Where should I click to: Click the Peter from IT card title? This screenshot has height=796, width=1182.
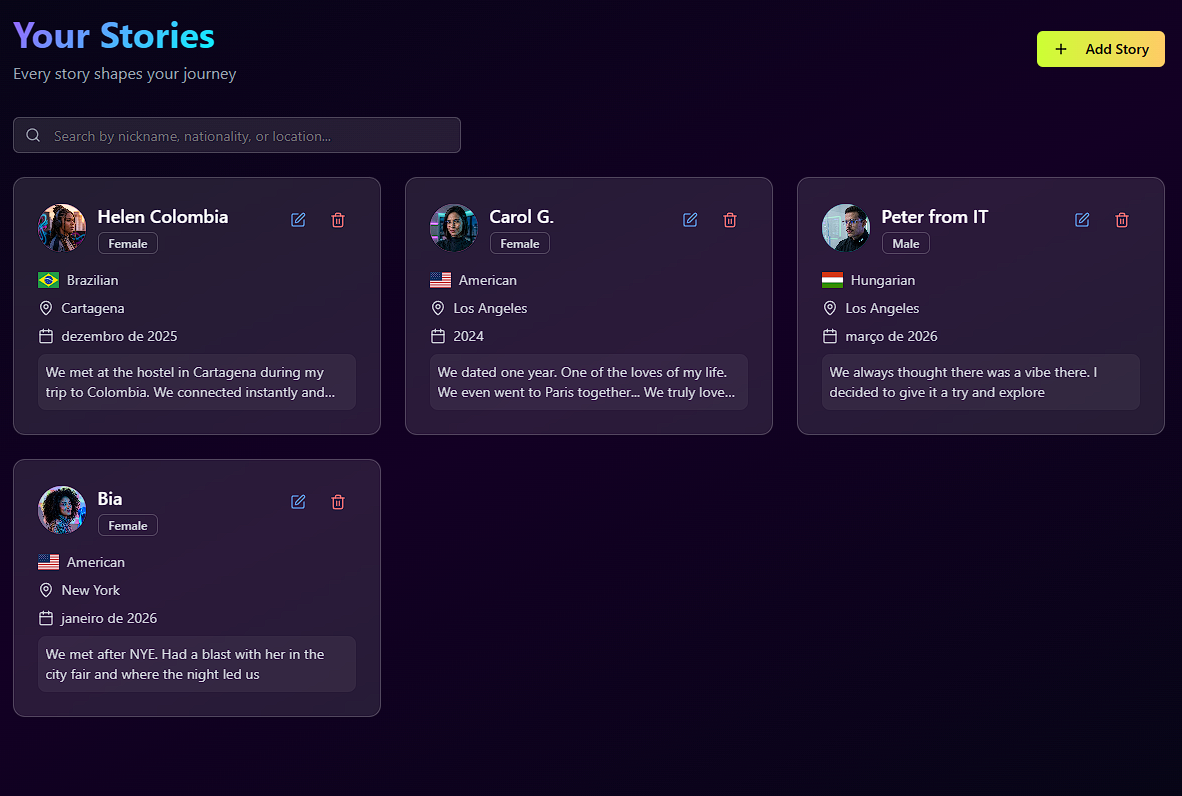(x=934, y=217)
